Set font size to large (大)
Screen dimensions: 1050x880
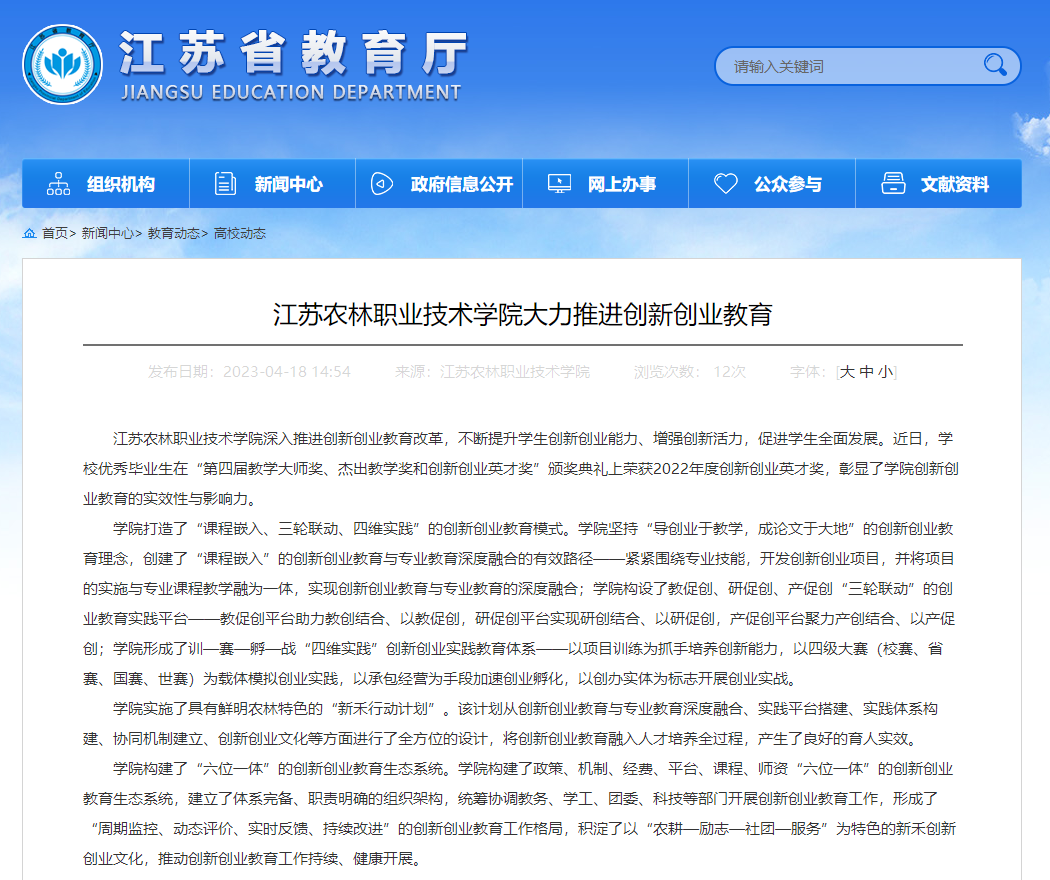tap(847, 372)
